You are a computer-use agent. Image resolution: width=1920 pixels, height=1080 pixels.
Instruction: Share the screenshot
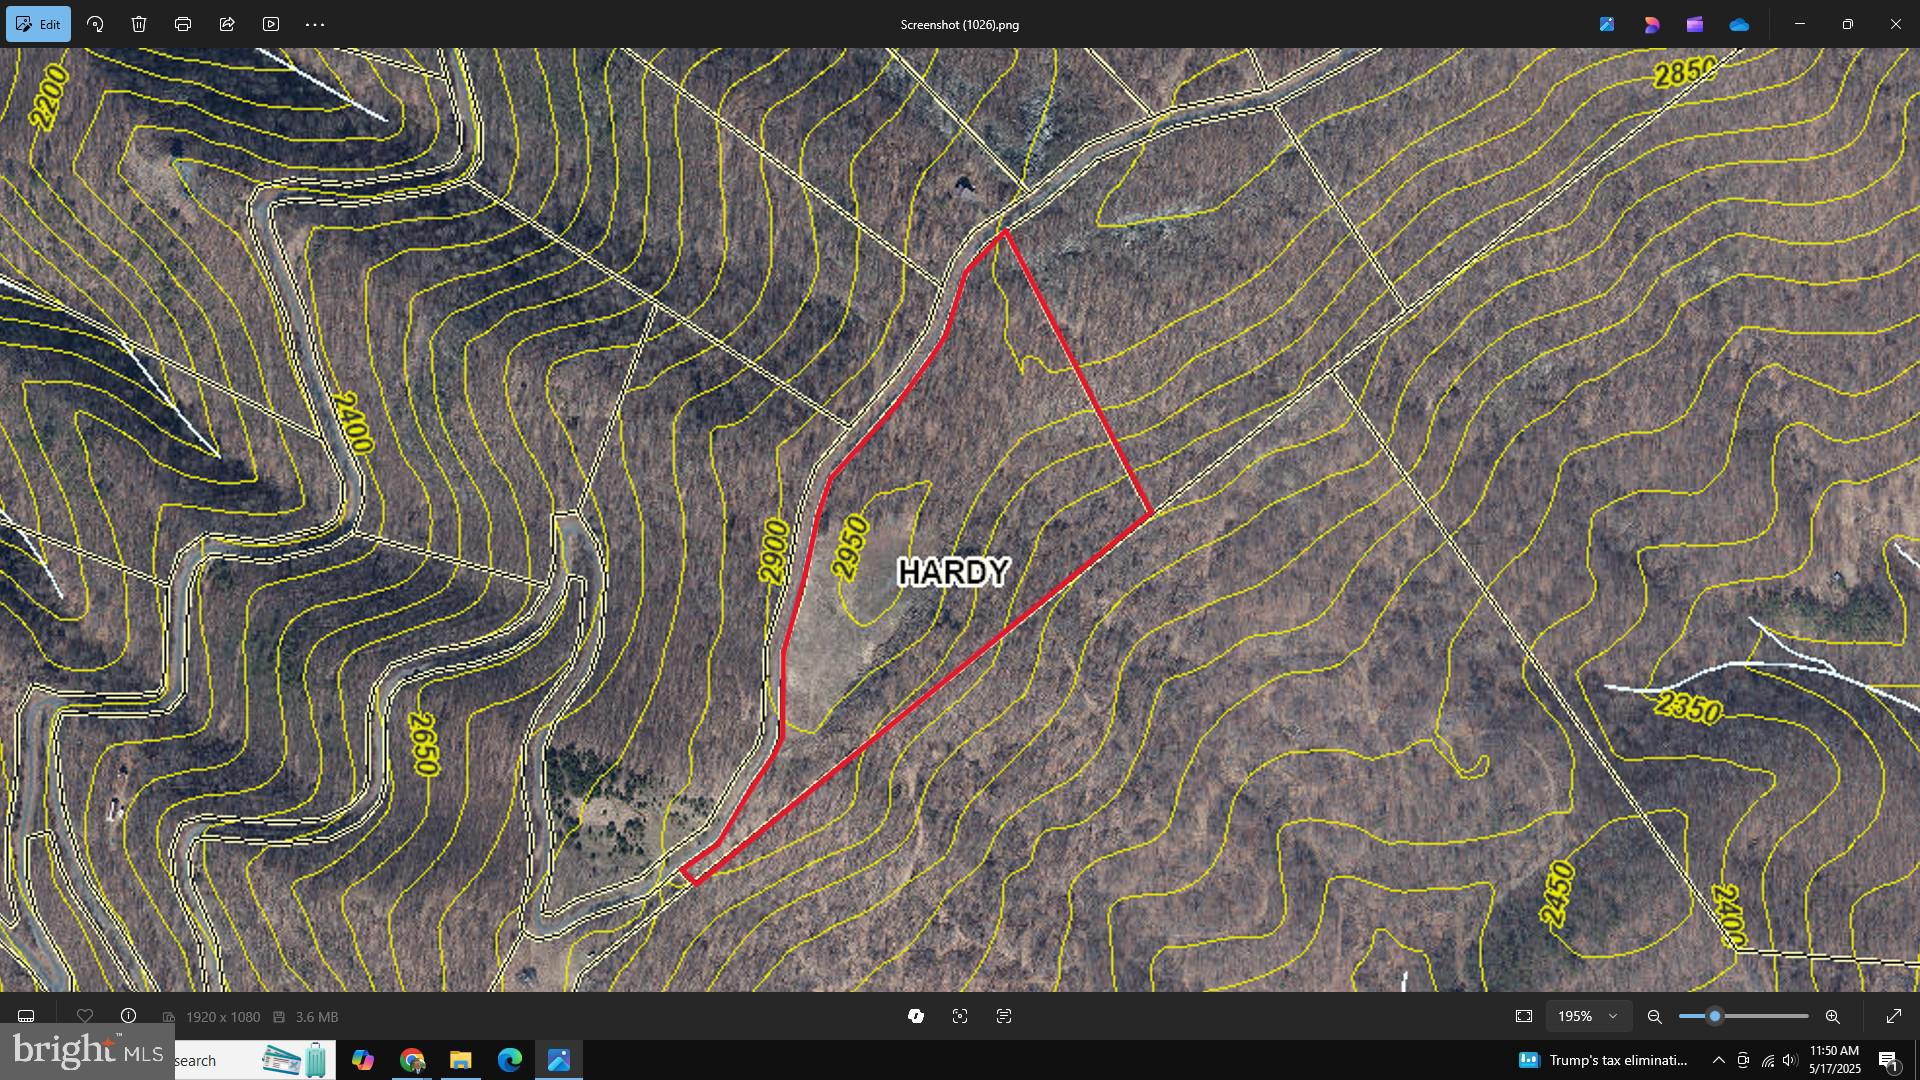(227, 24)
